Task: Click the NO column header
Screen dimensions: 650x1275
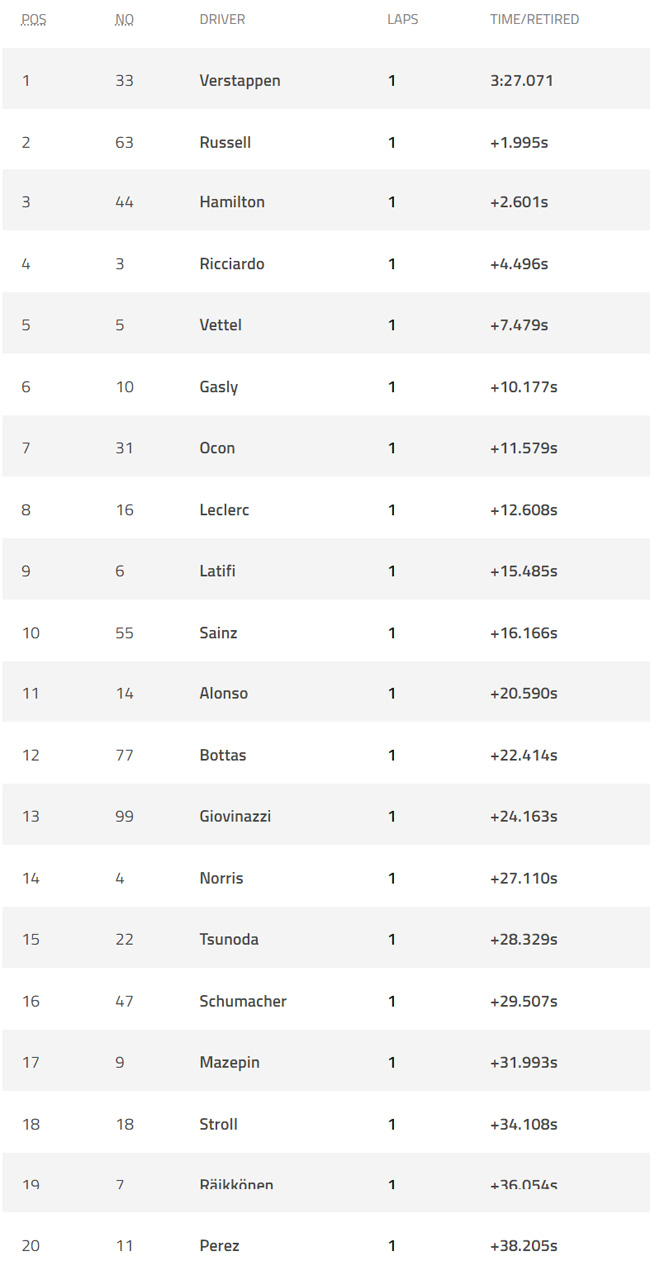Action: tap(124, 19)
